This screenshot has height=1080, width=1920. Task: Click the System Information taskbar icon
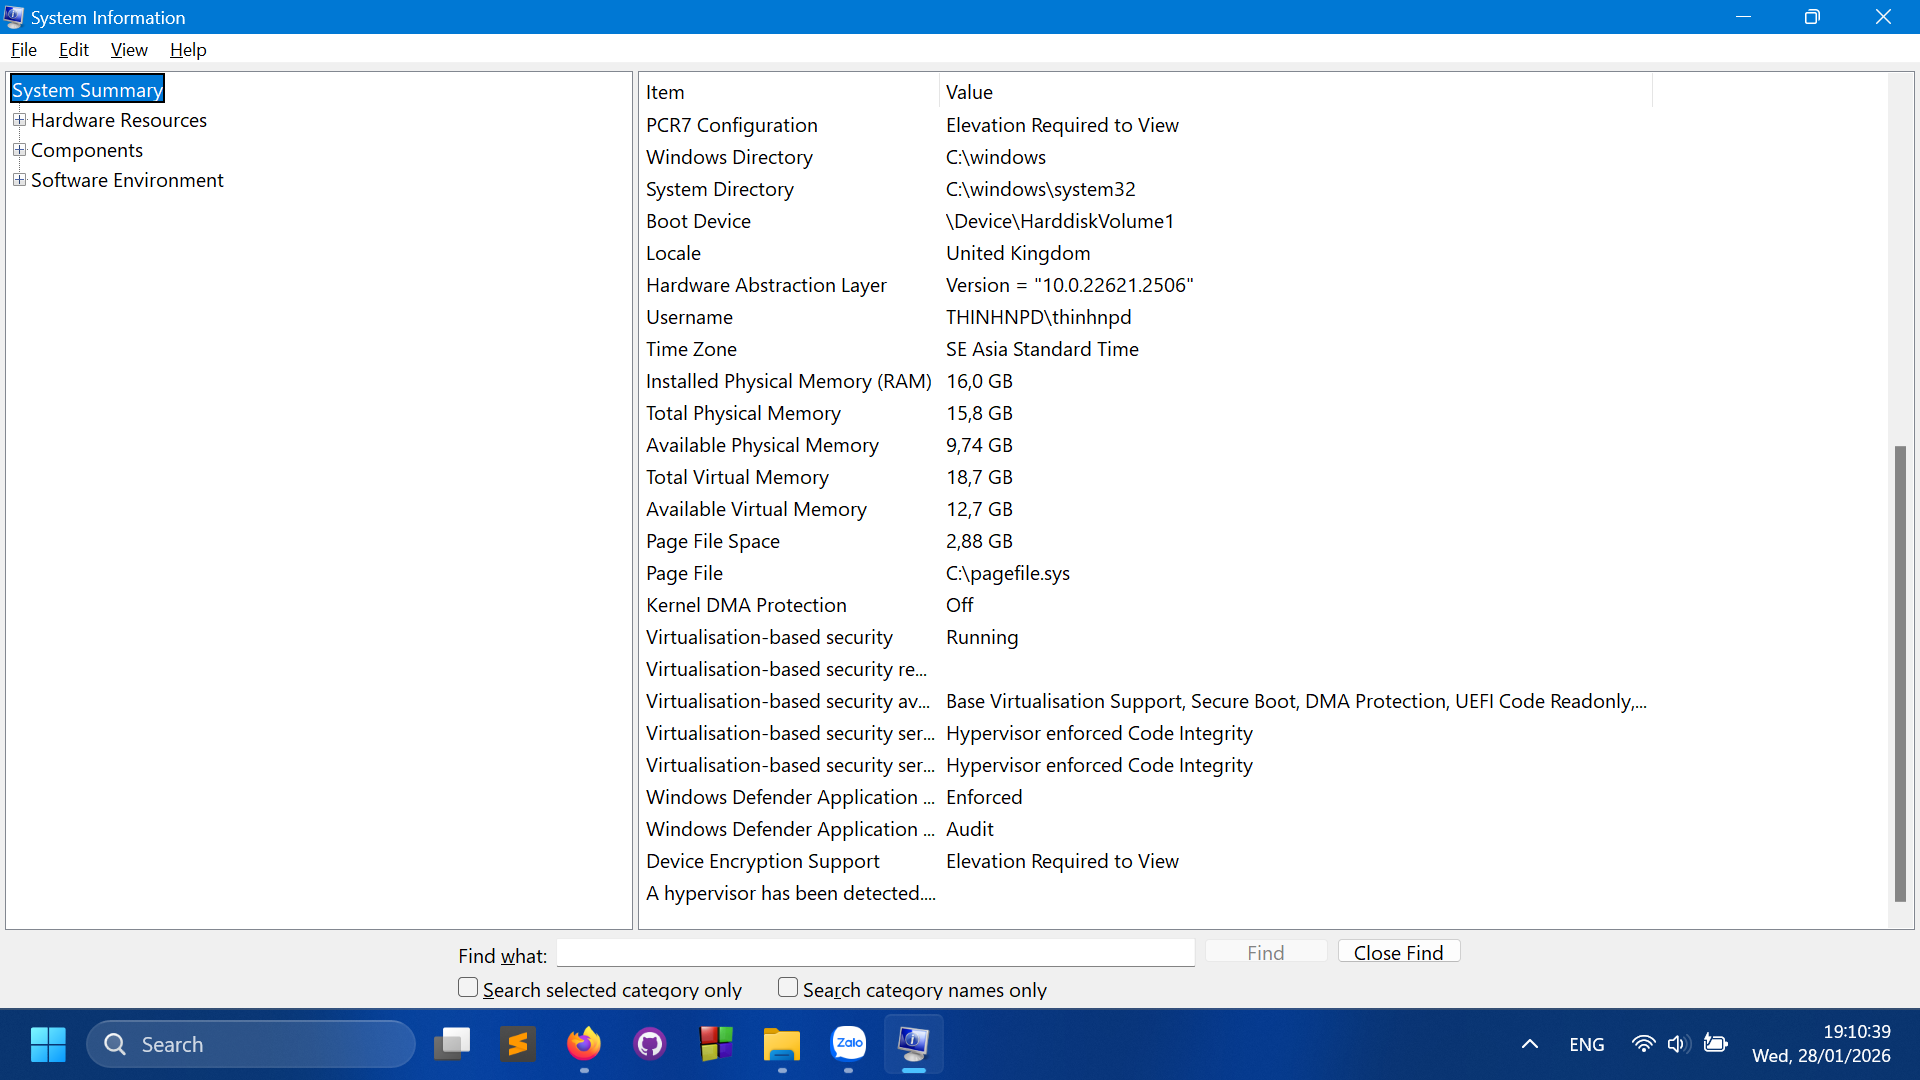point(914,1044)
